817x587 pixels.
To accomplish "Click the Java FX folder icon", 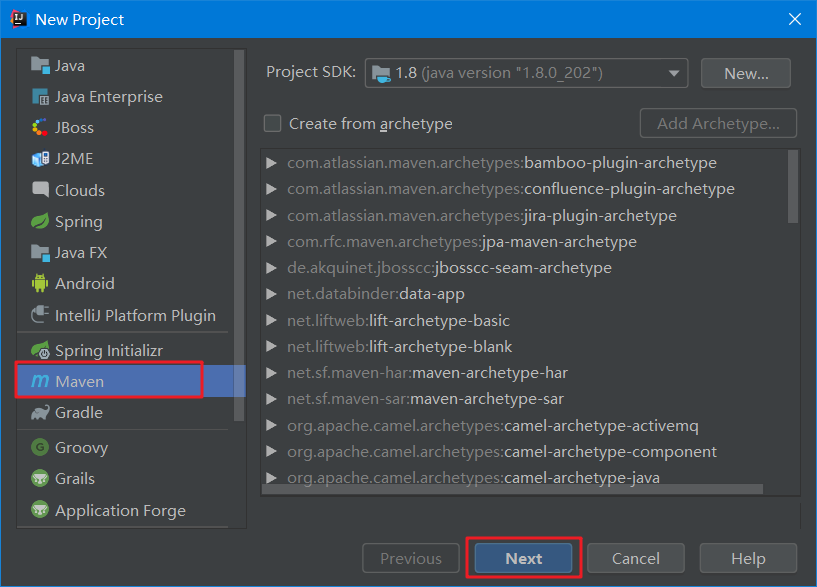I will coord(40,253).
